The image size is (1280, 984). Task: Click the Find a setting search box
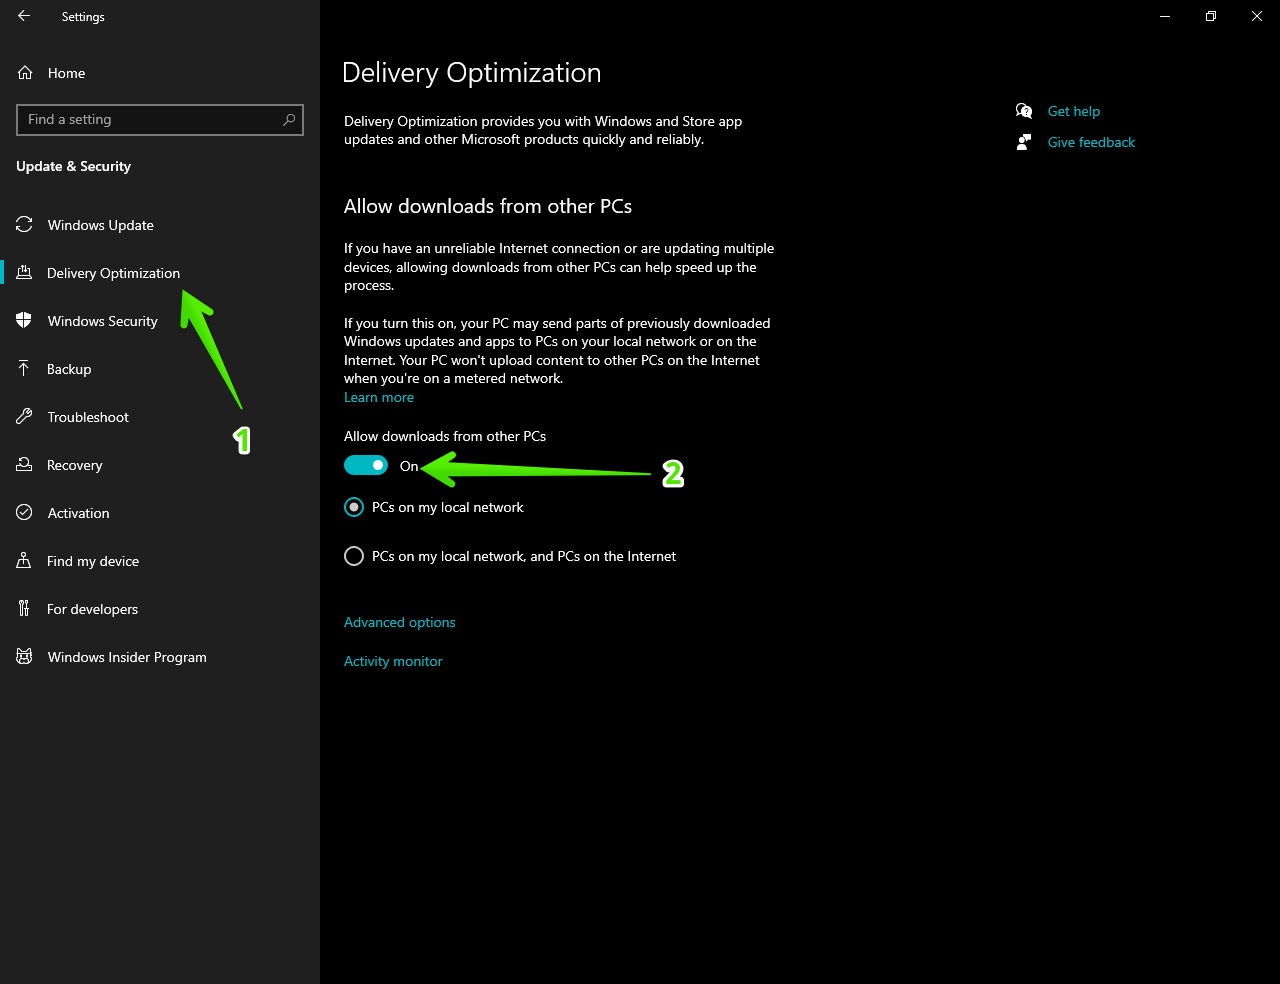(160, 120)
